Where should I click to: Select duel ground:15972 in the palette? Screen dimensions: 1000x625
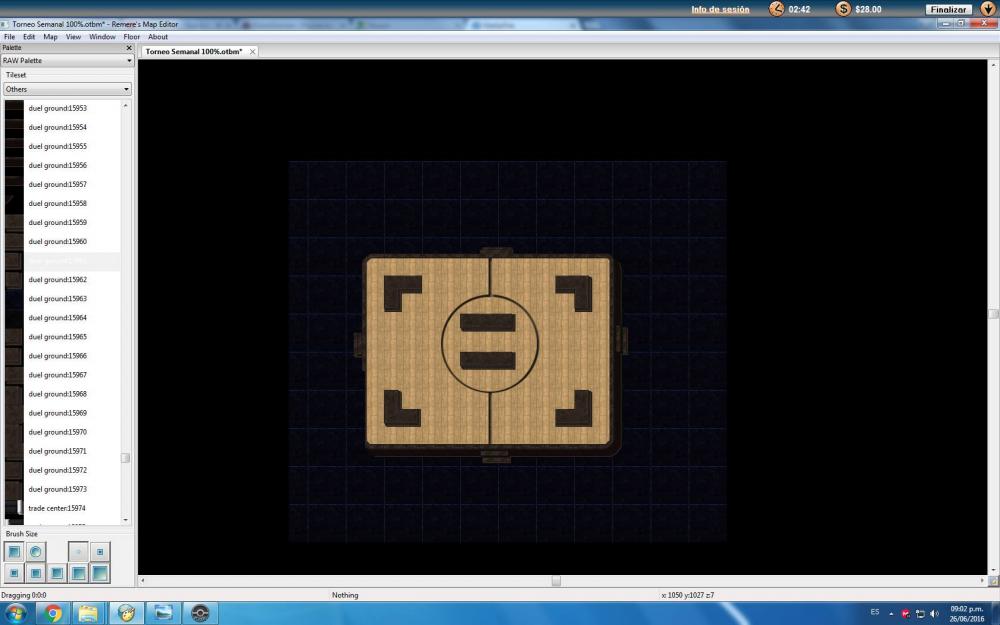click(62, 471)
